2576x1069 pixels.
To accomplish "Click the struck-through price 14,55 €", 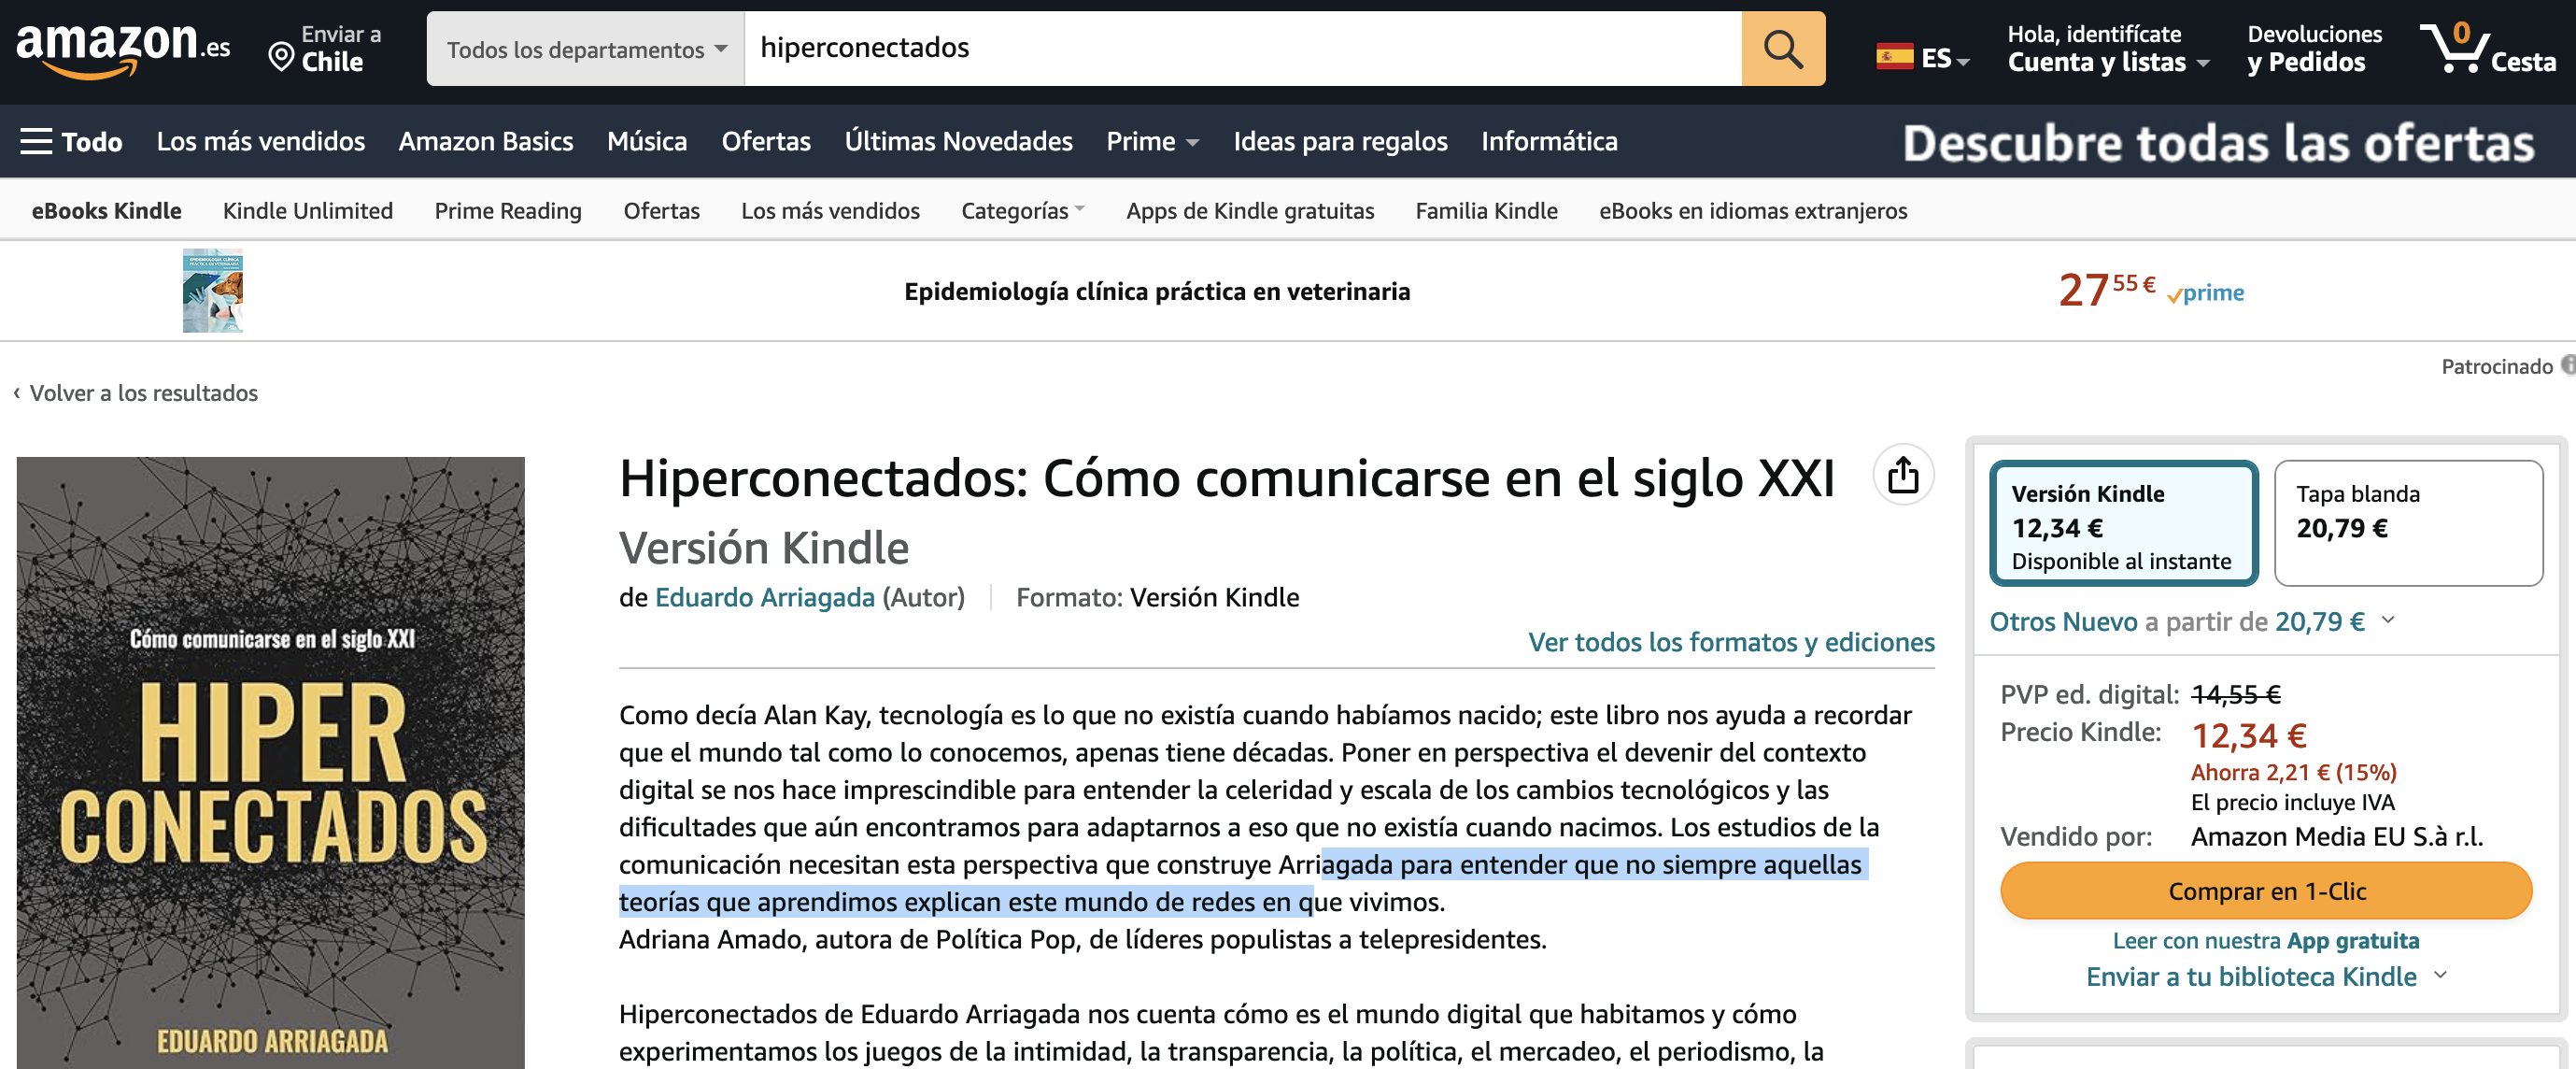I will point(2235,694).
